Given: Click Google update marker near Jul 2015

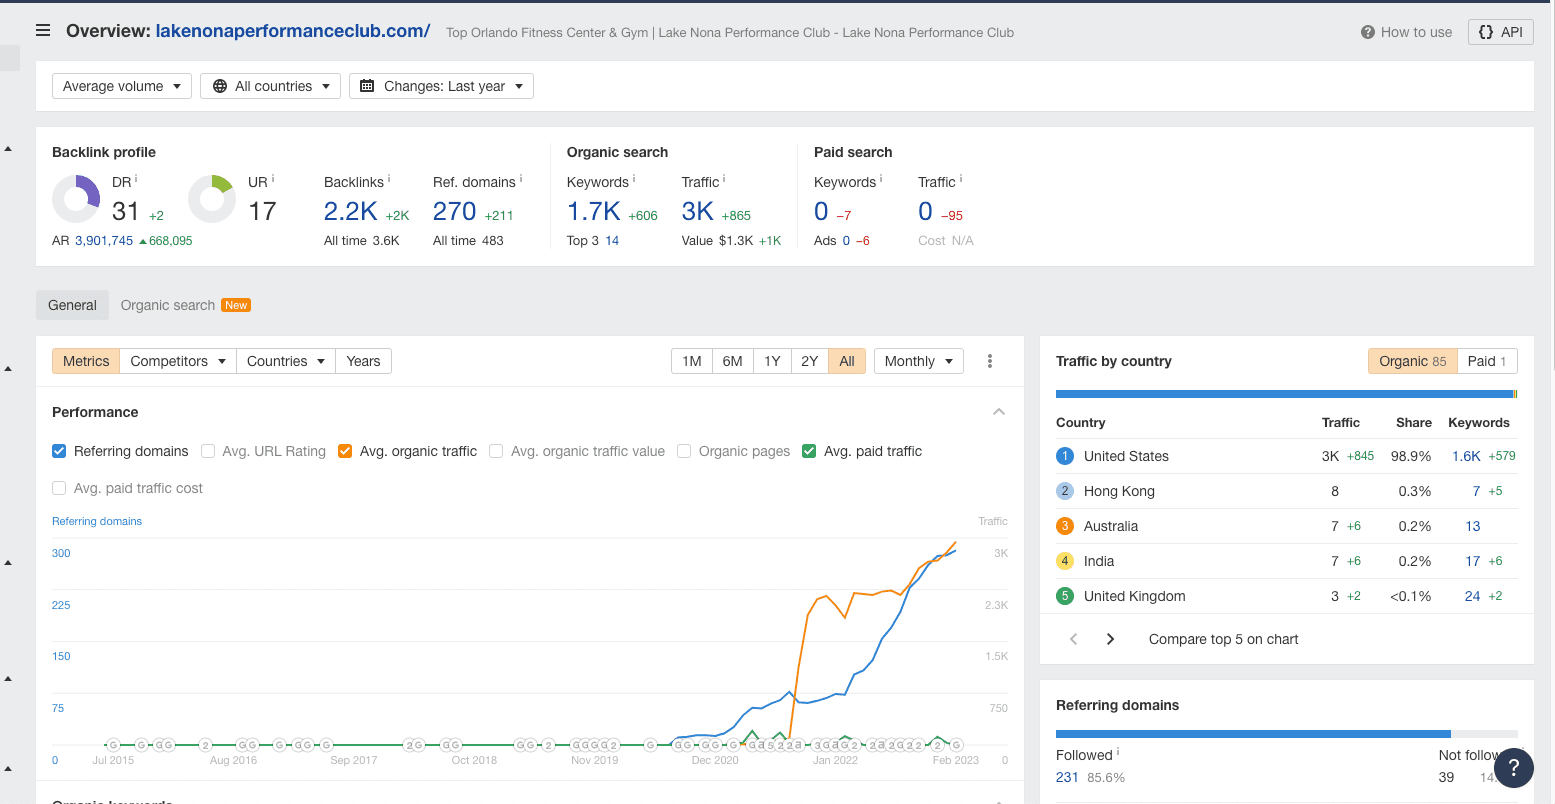Looking at the screenshot, I should [113, 745].
